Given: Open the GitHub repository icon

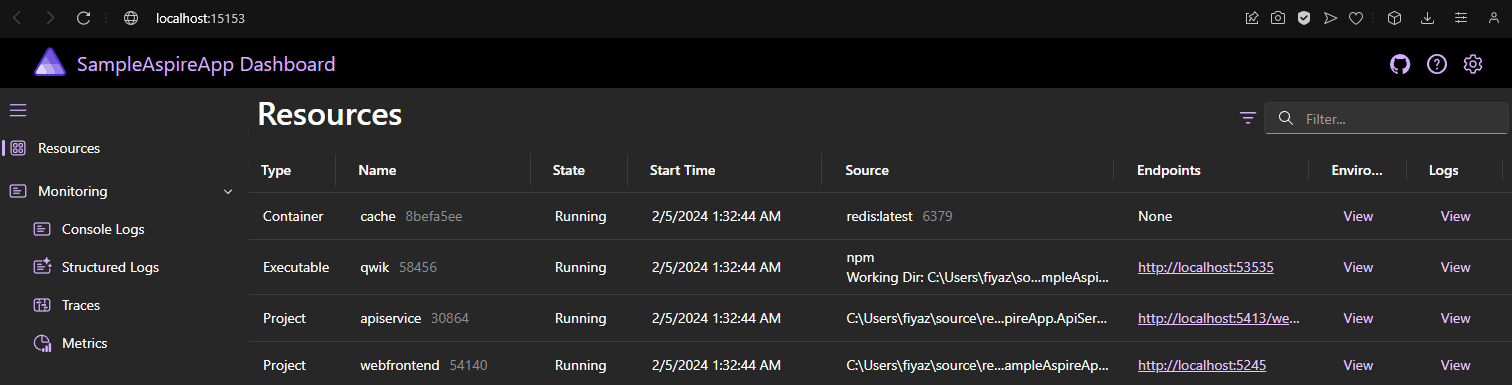Looking at the screenshot, I should point(1400,64).
